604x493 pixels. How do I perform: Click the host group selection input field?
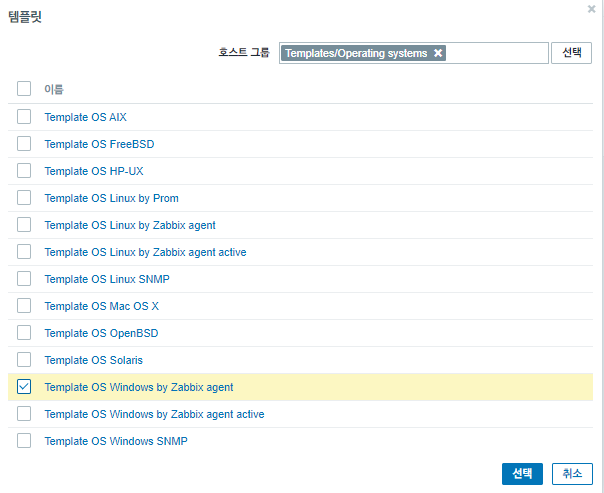[414, 53]
